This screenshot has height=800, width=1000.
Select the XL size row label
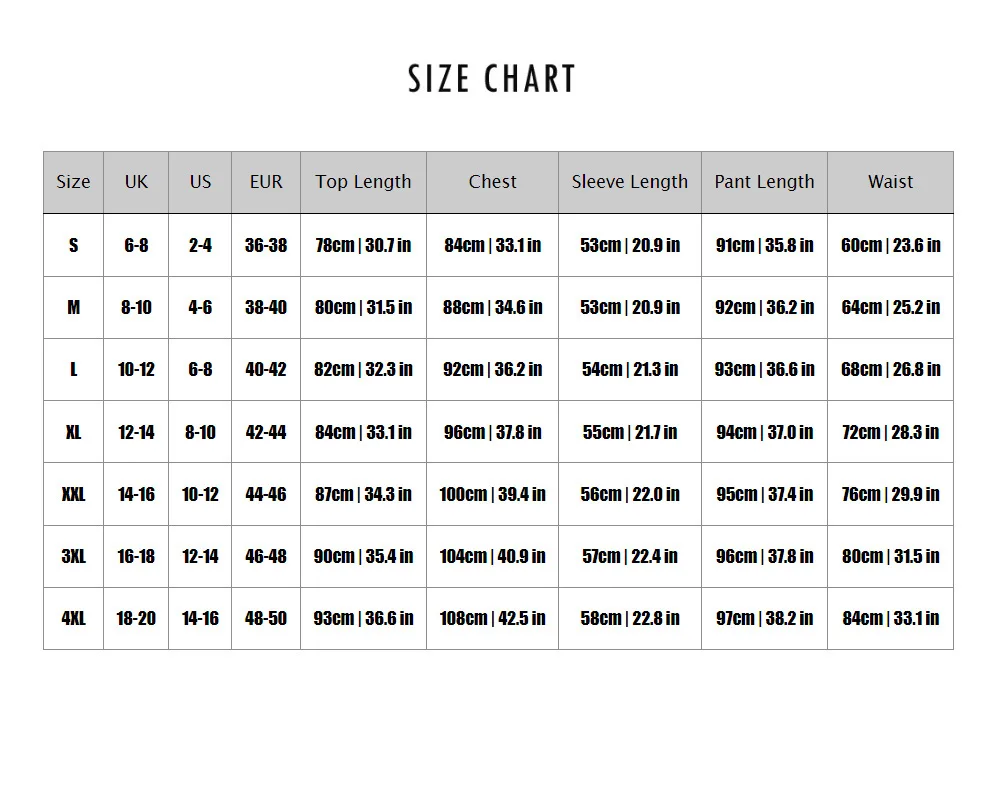[73, 432]
